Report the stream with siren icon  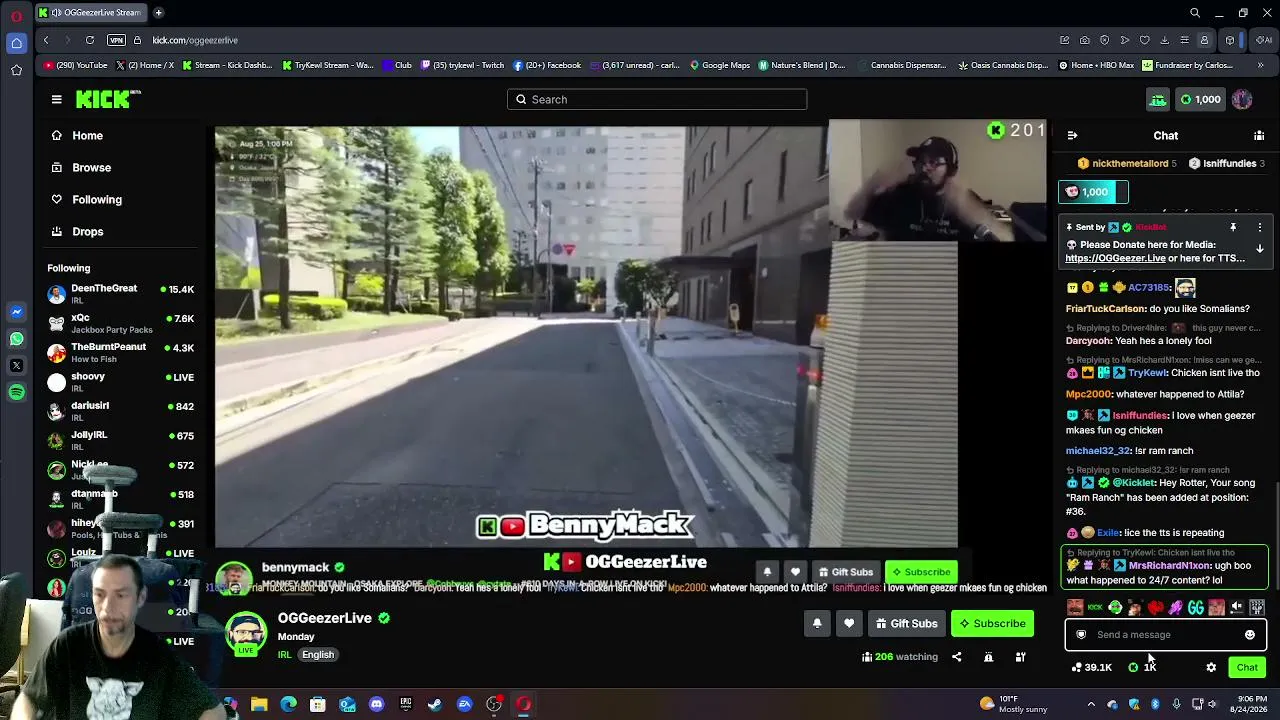pyautogui.click(x=988, y=657)
